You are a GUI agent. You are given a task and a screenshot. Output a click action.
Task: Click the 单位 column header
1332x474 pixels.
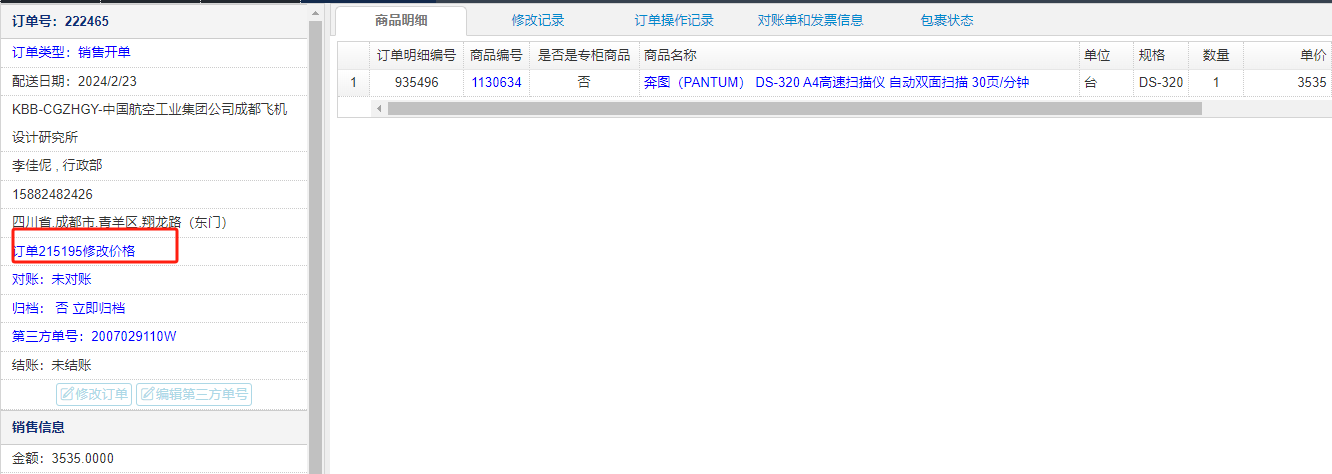pyautogui.click(x=1104, y=55)
